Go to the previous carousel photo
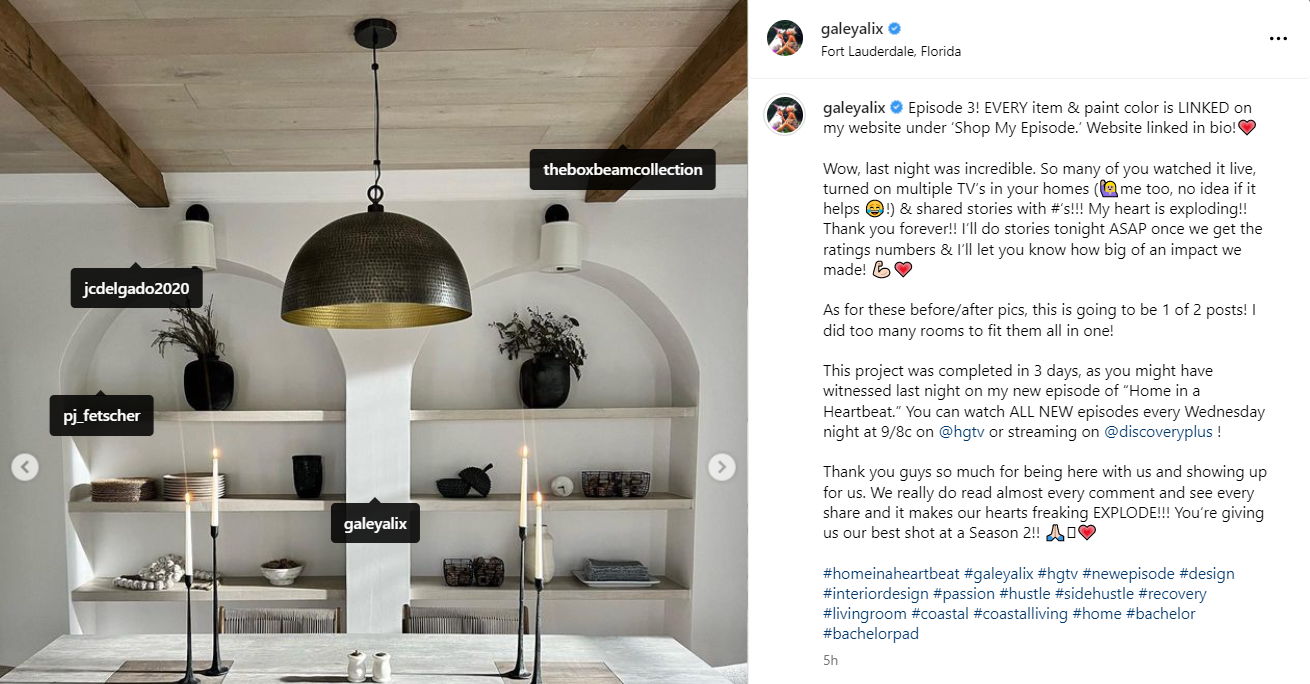1310x684 pixels. (x=25, y=467)
